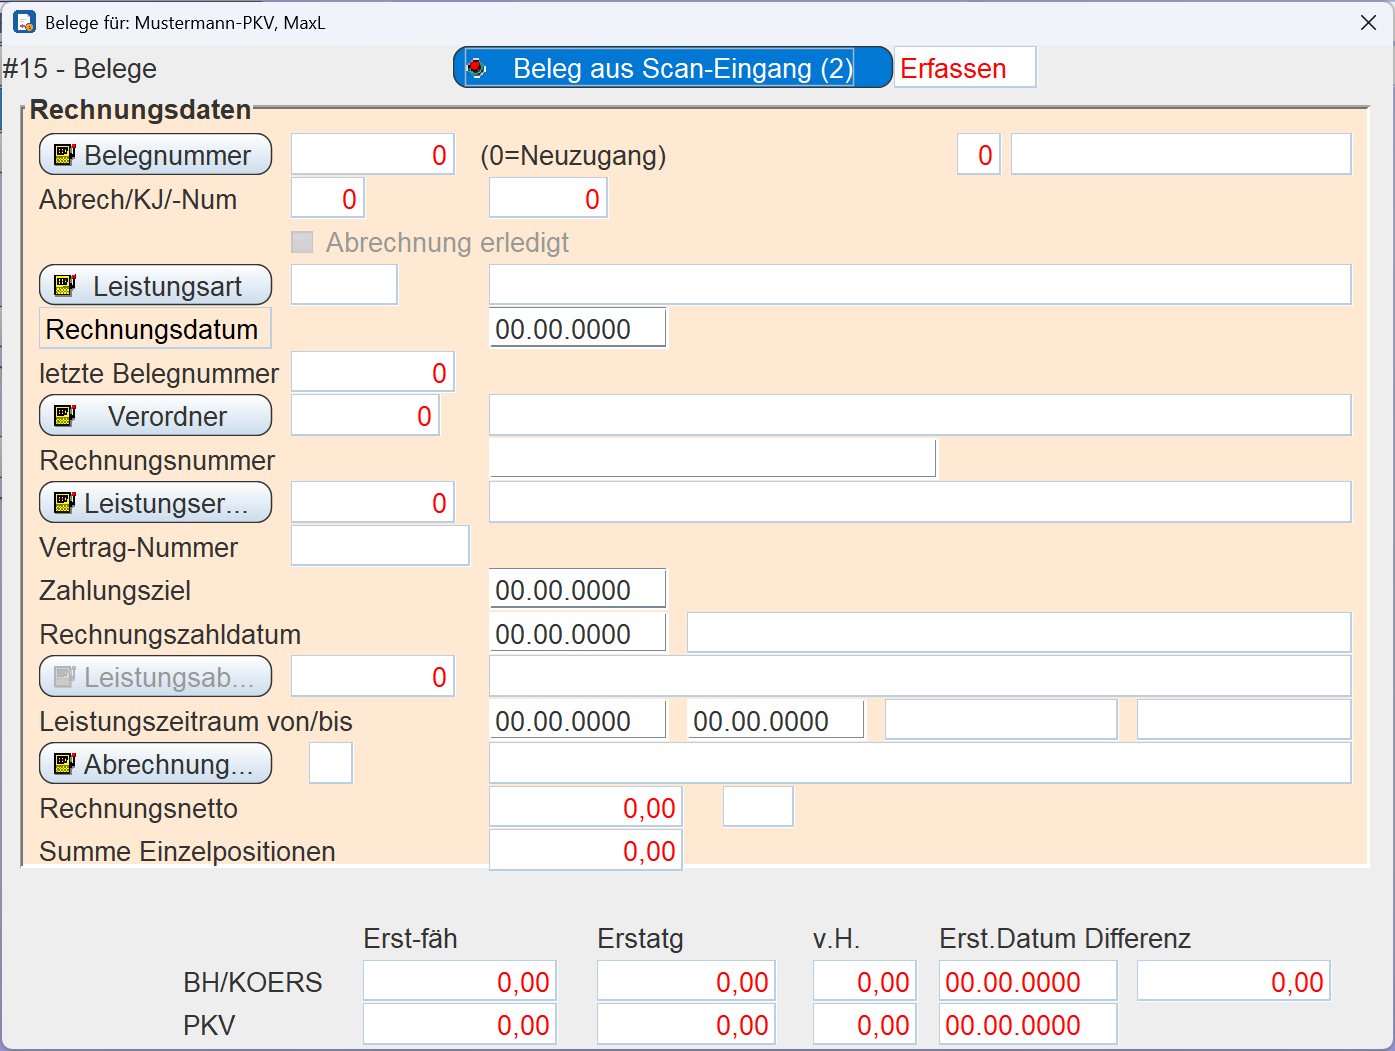Viewport: 1395px width, 1051px height.
Task: Click the Rechnungsnummer text field
Action: (712, 458)
